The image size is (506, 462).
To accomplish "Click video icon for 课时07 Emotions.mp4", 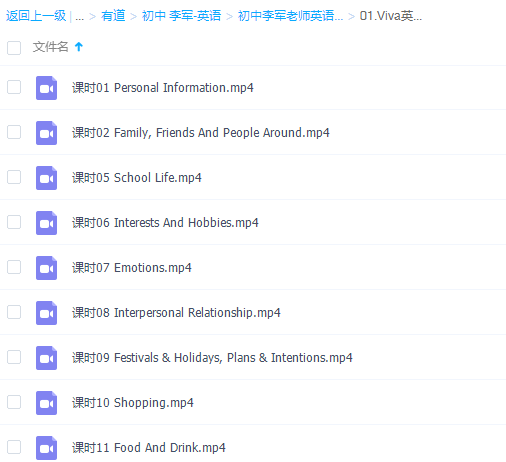I will tap(46, 268).
